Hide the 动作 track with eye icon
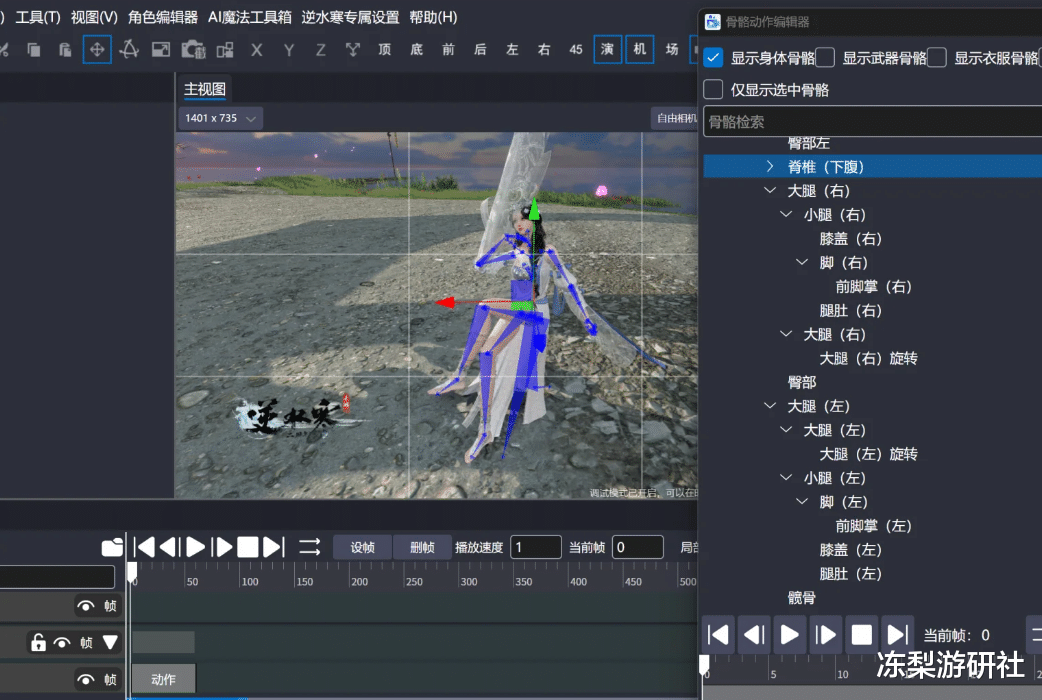Viewport: 1042px width, 700px height. [86, 680]
